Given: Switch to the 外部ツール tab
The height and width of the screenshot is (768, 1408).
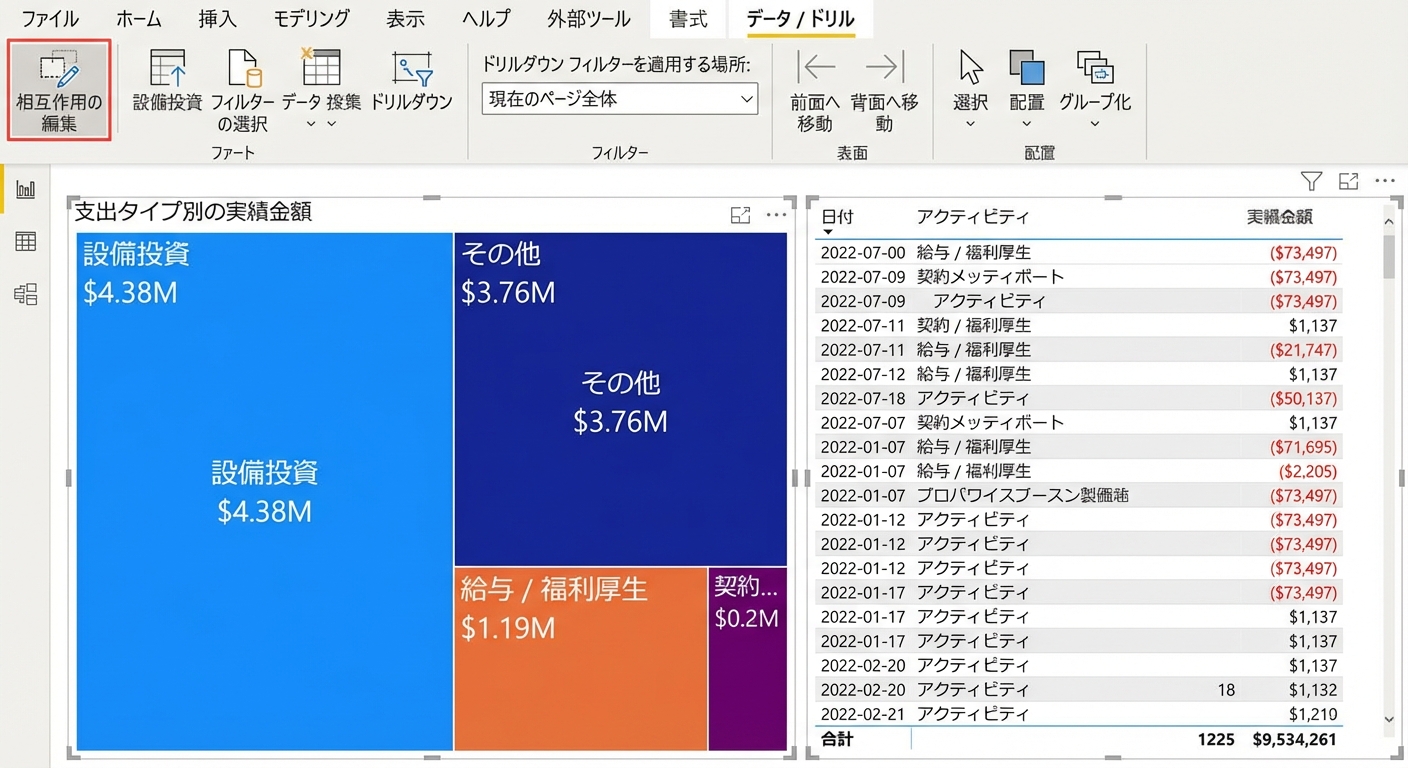Looking at the screenshot, I should click(589, 19).
